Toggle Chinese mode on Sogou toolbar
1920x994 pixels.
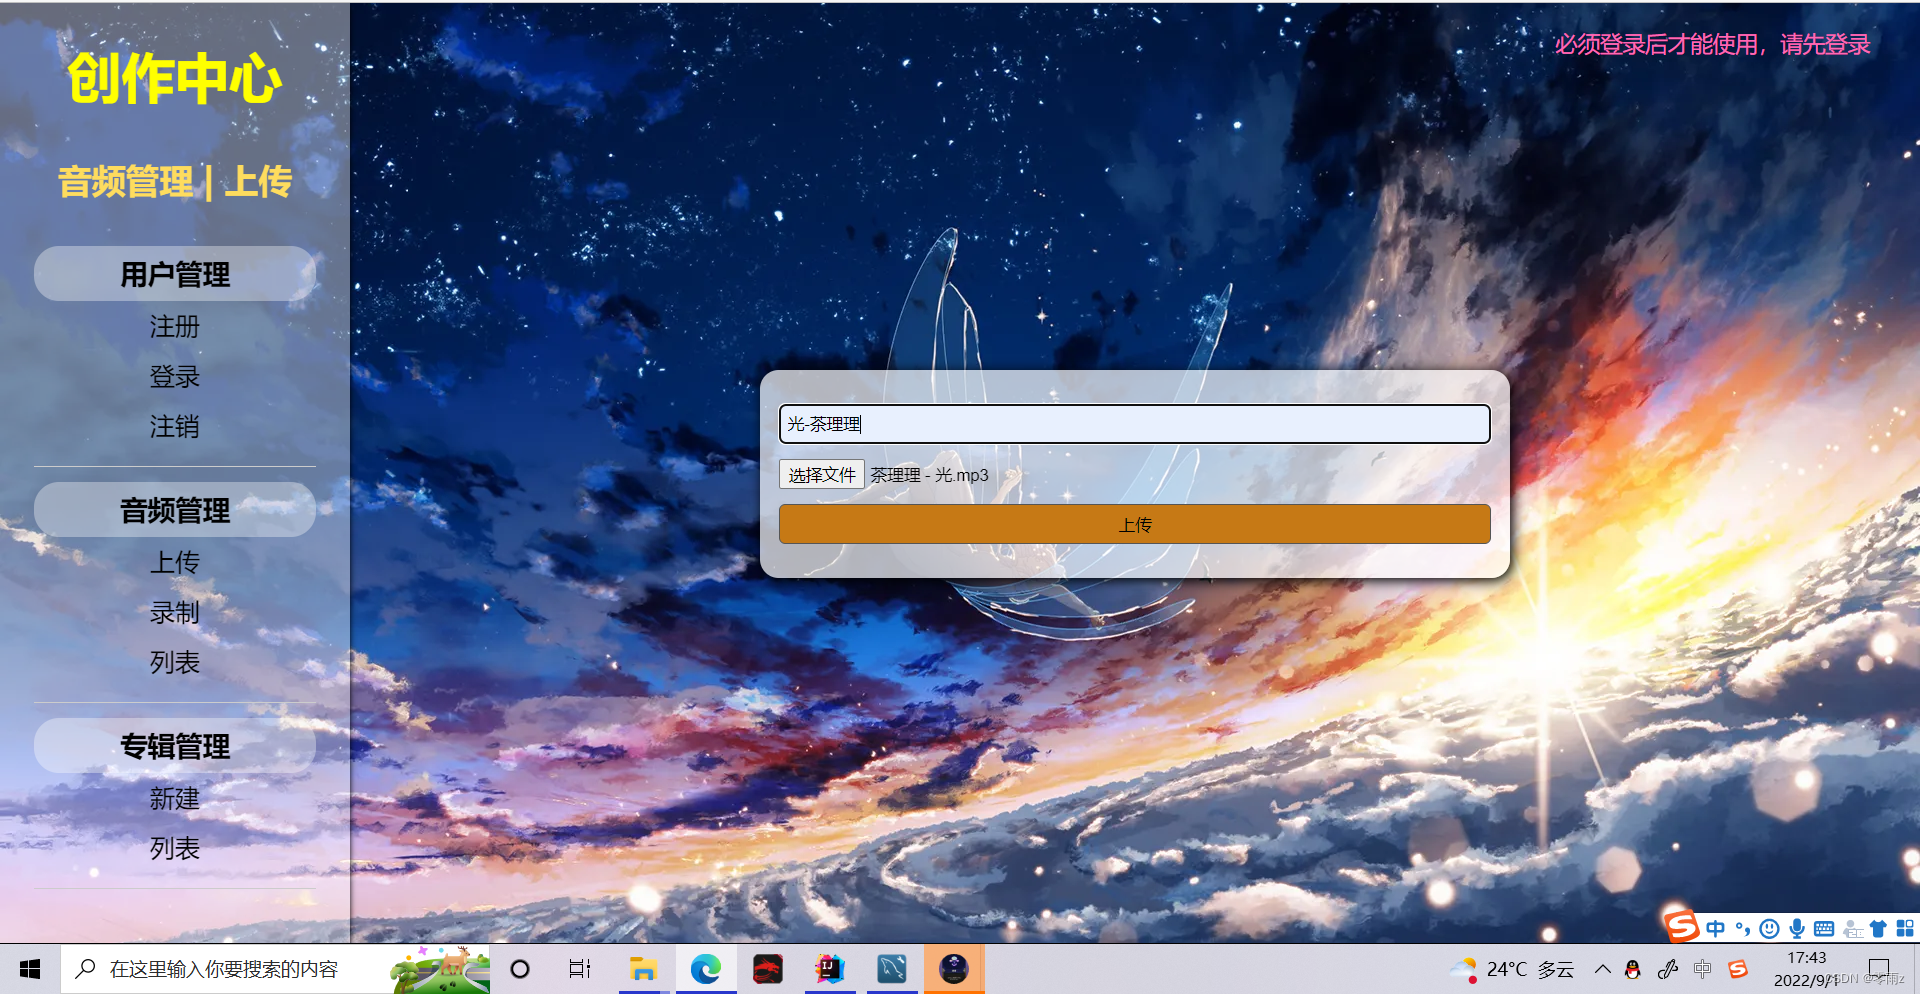tap(1716, 928)
